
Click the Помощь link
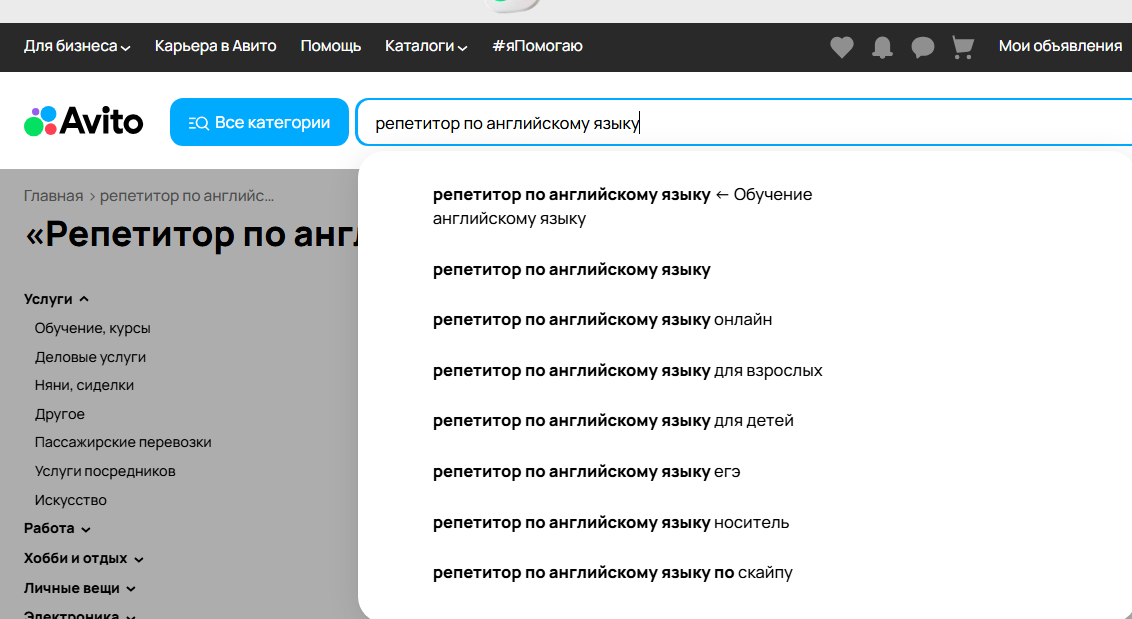pos(330,47)
